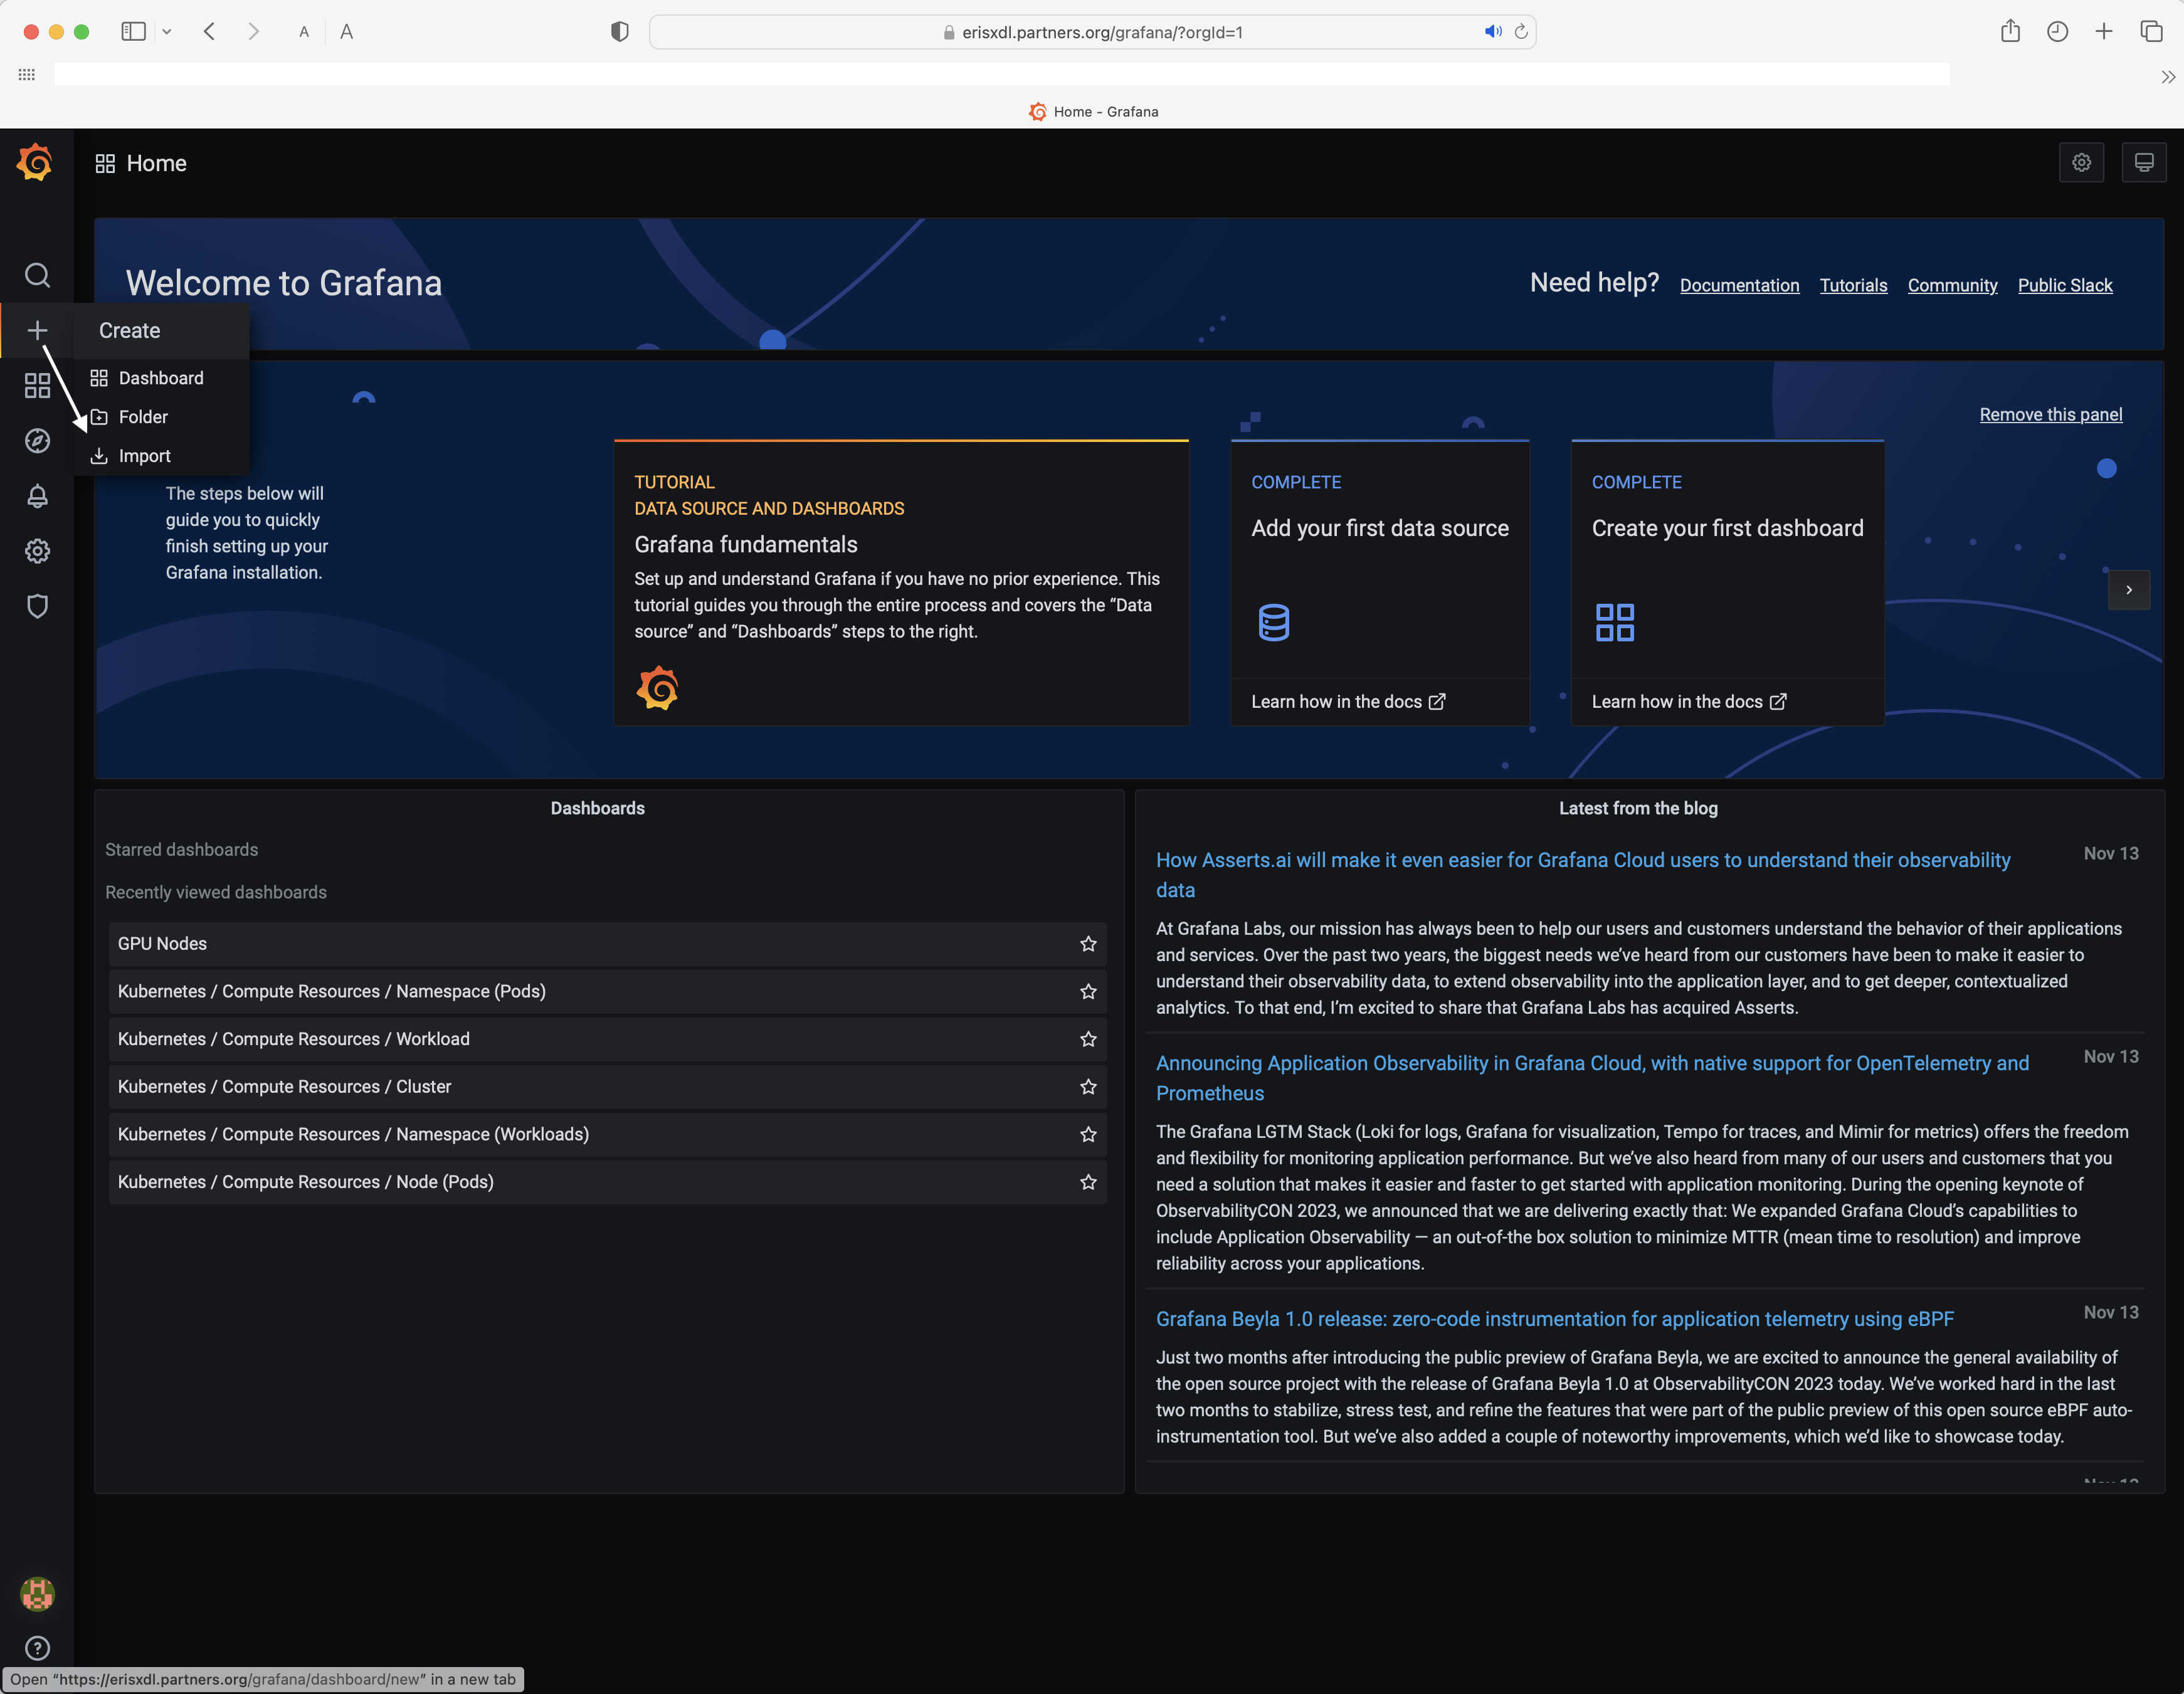
Task: Reload the page with Safari's refresh icon
Action: tap(1520, 32)
